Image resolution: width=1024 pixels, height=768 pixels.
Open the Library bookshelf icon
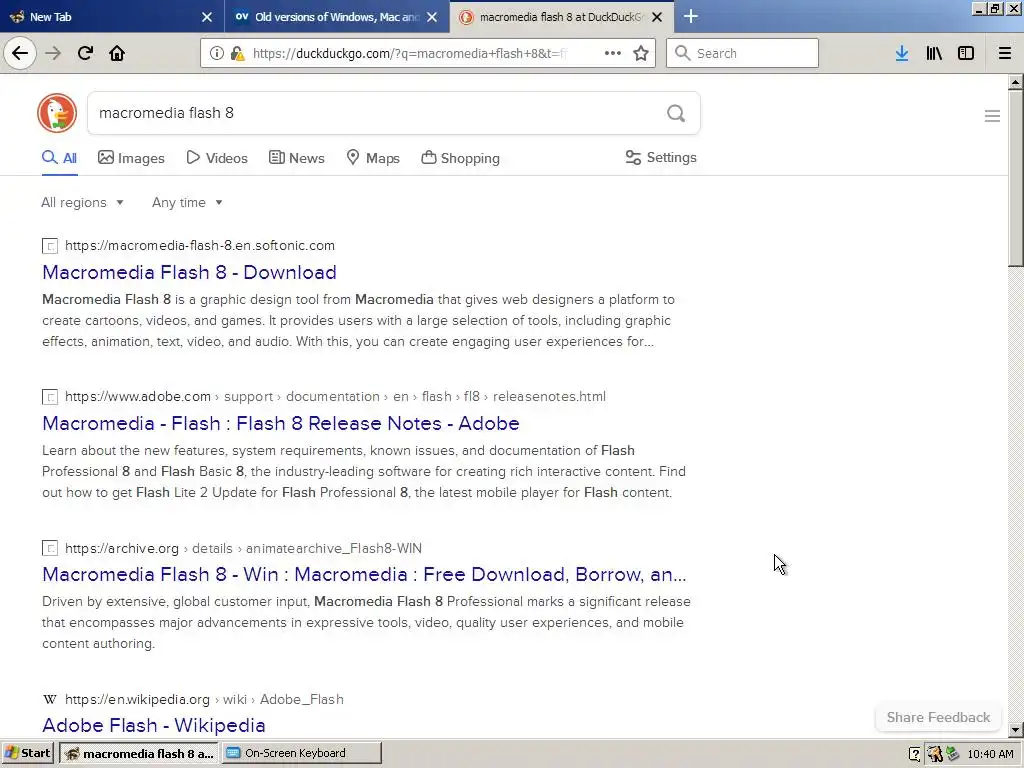[x=934, y=53]
